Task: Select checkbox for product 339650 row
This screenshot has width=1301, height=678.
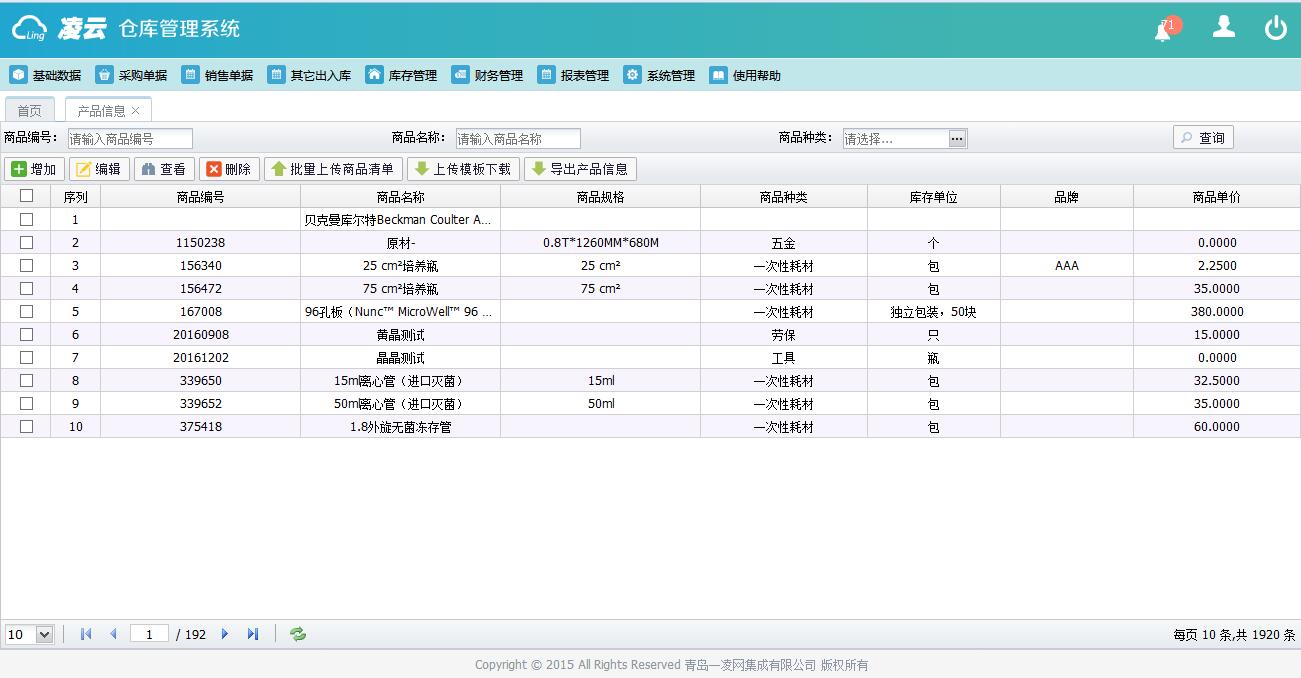Action: click(x=27, y=381)
